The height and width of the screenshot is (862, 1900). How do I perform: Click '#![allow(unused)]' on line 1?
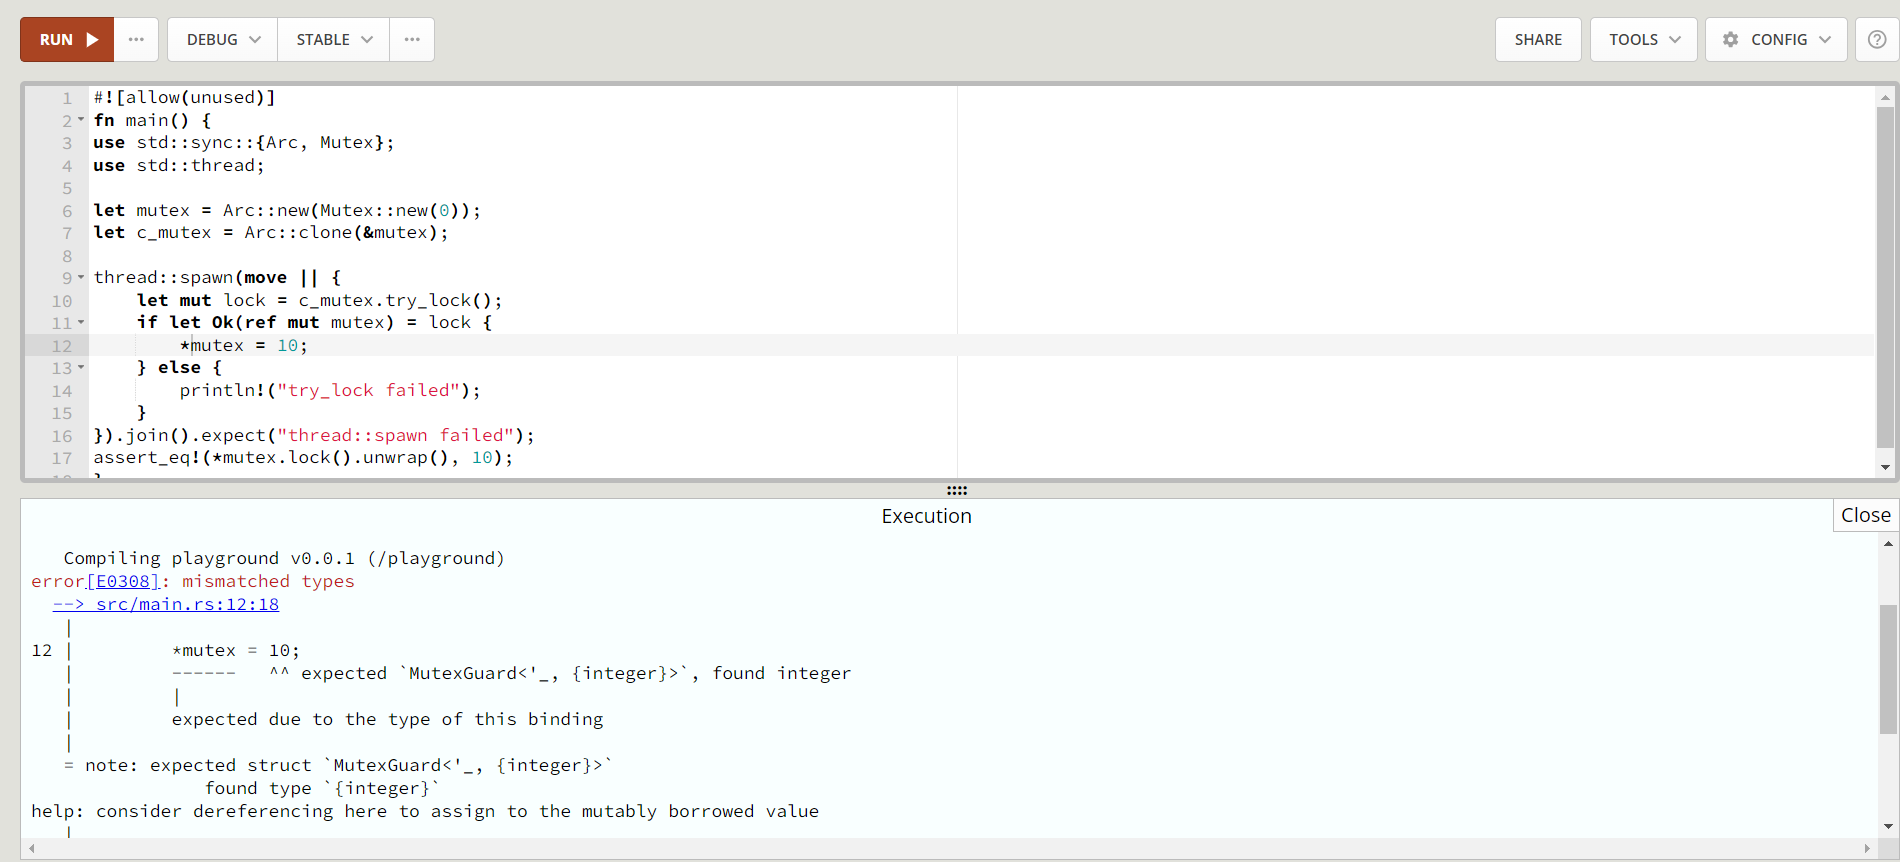184,97
